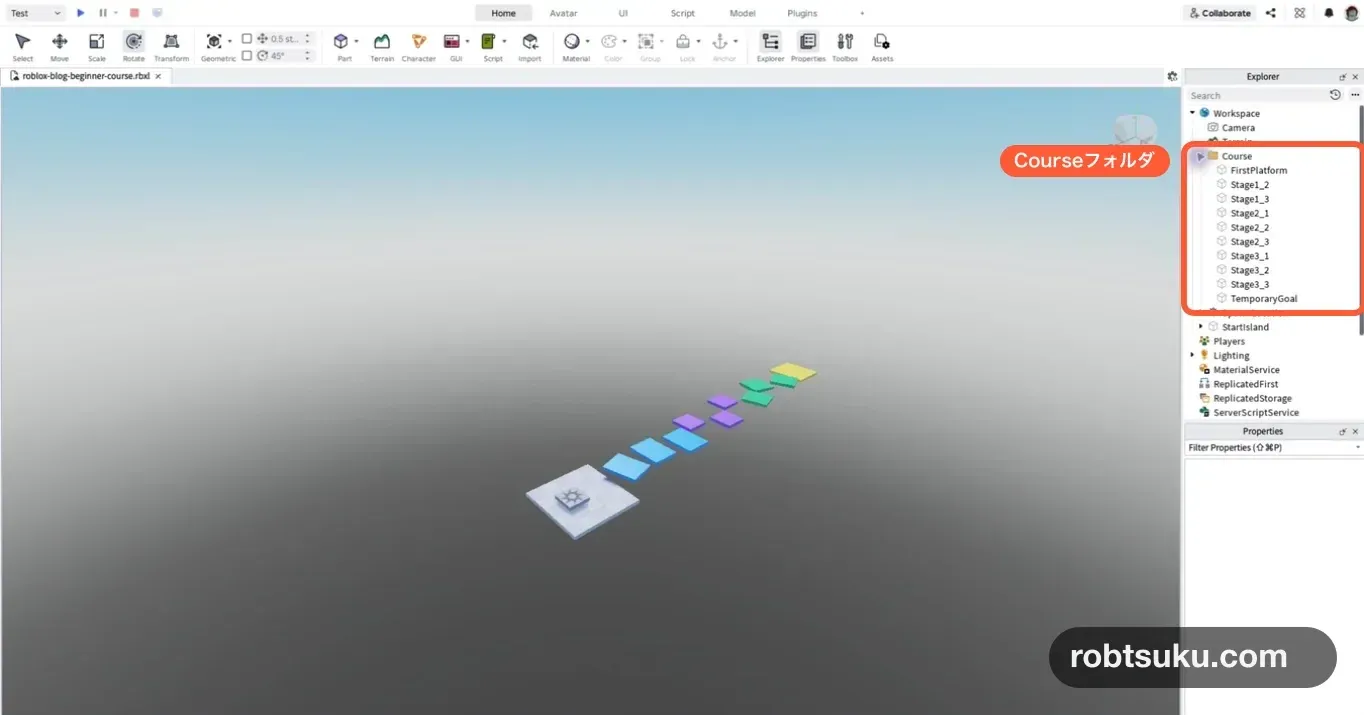1364x715 pixels.
Task: Click the Geometric mode icon
Action: click(x=214, y=42)
